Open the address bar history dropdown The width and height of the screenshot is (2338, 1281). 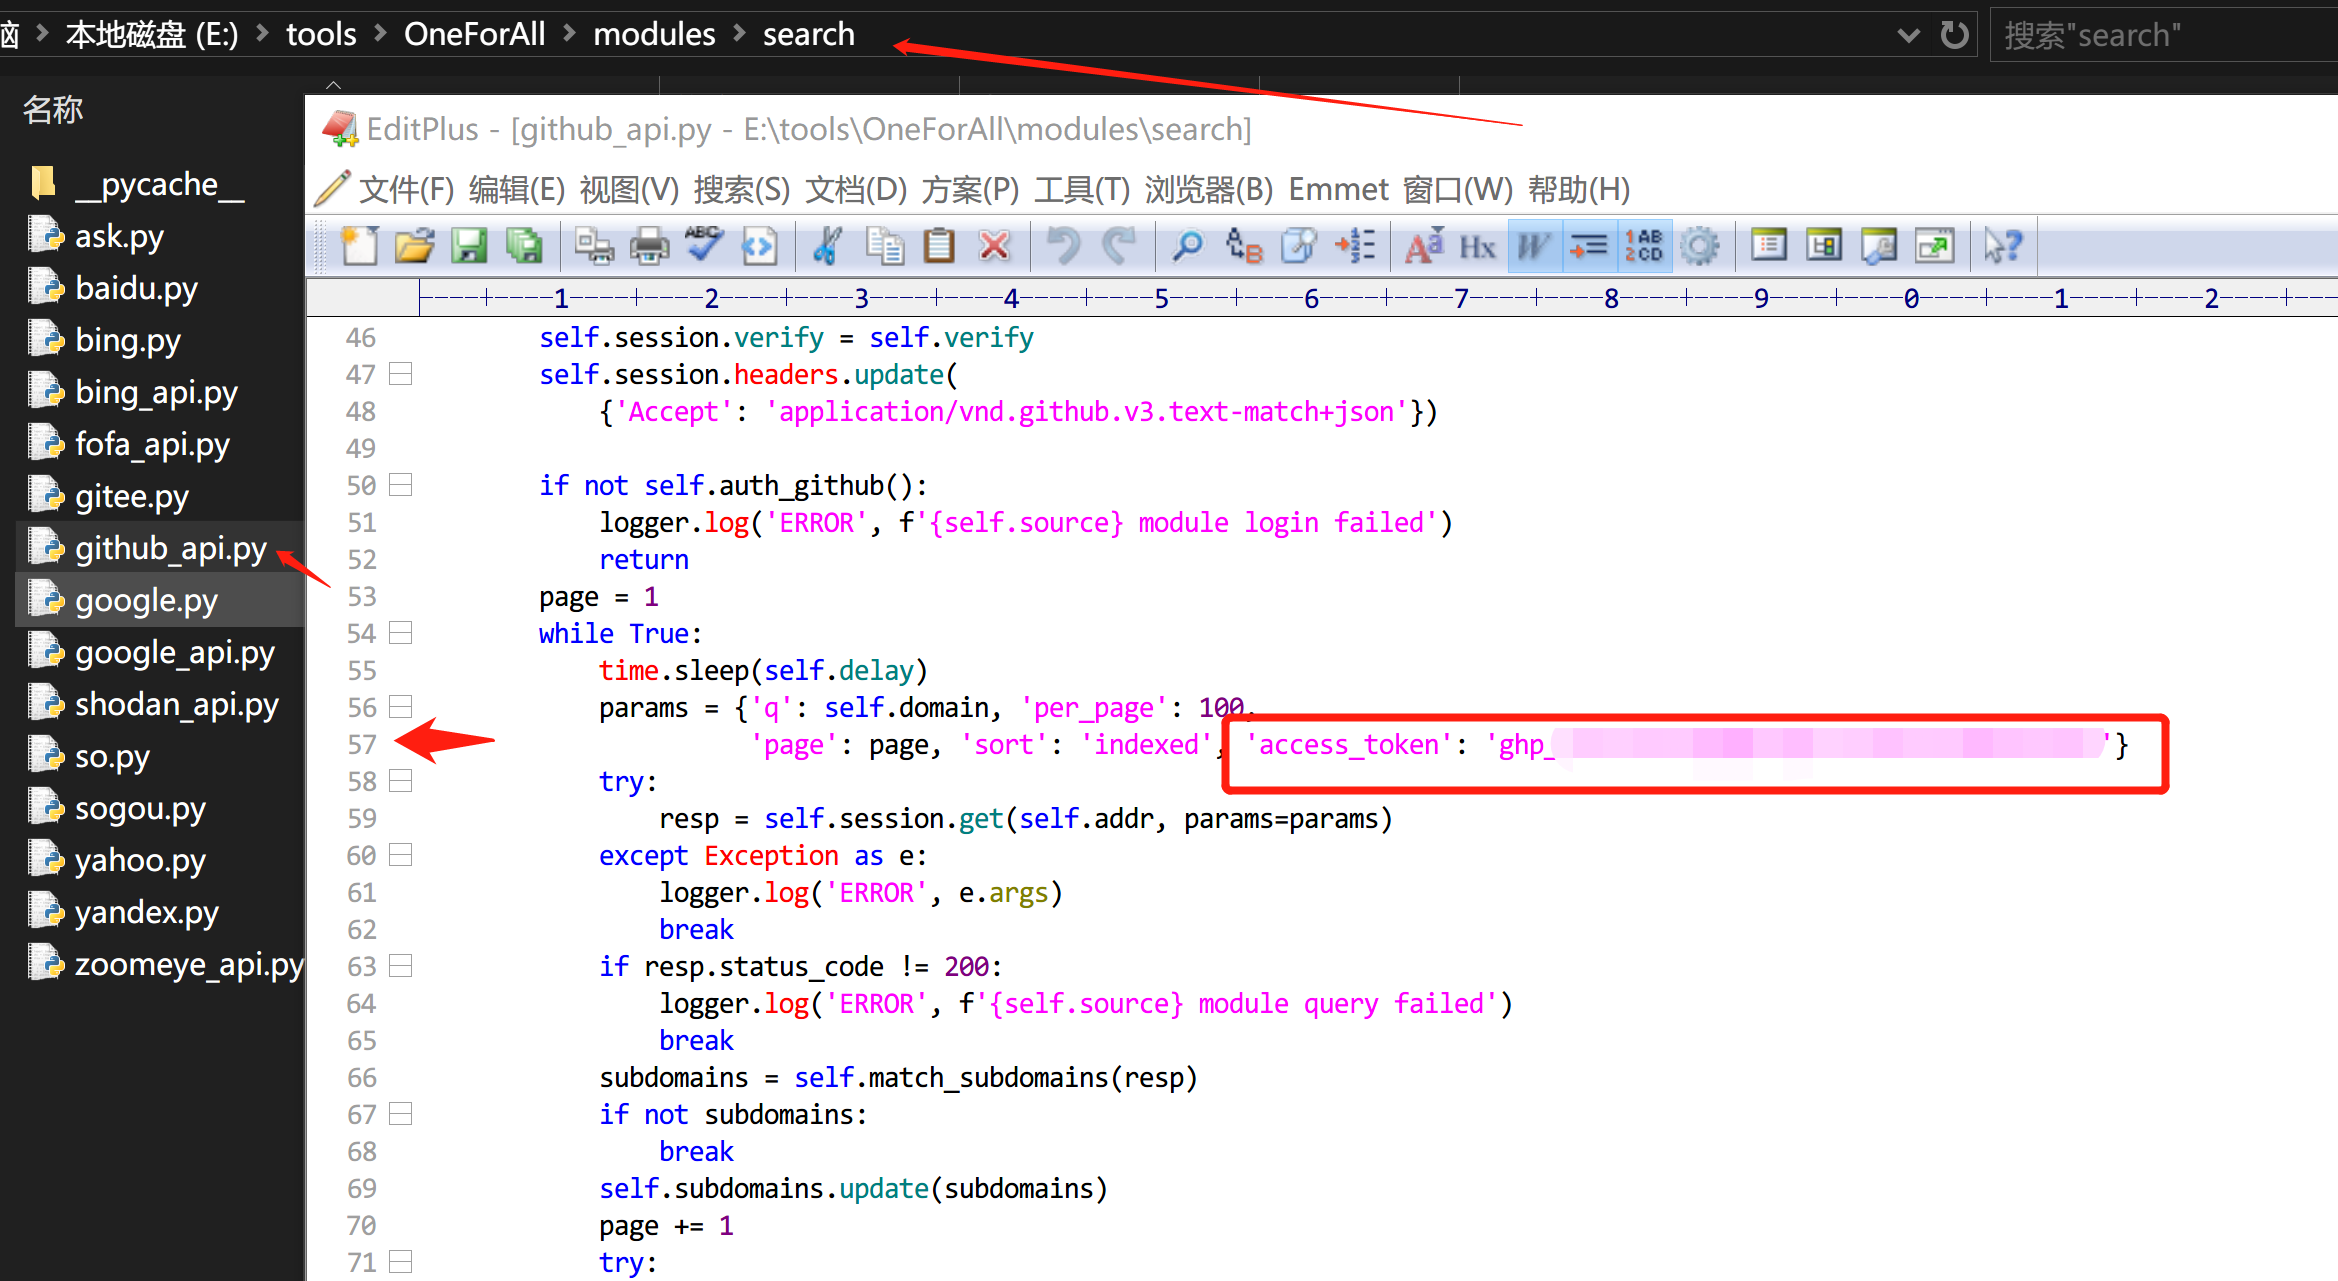(1908, 33)
